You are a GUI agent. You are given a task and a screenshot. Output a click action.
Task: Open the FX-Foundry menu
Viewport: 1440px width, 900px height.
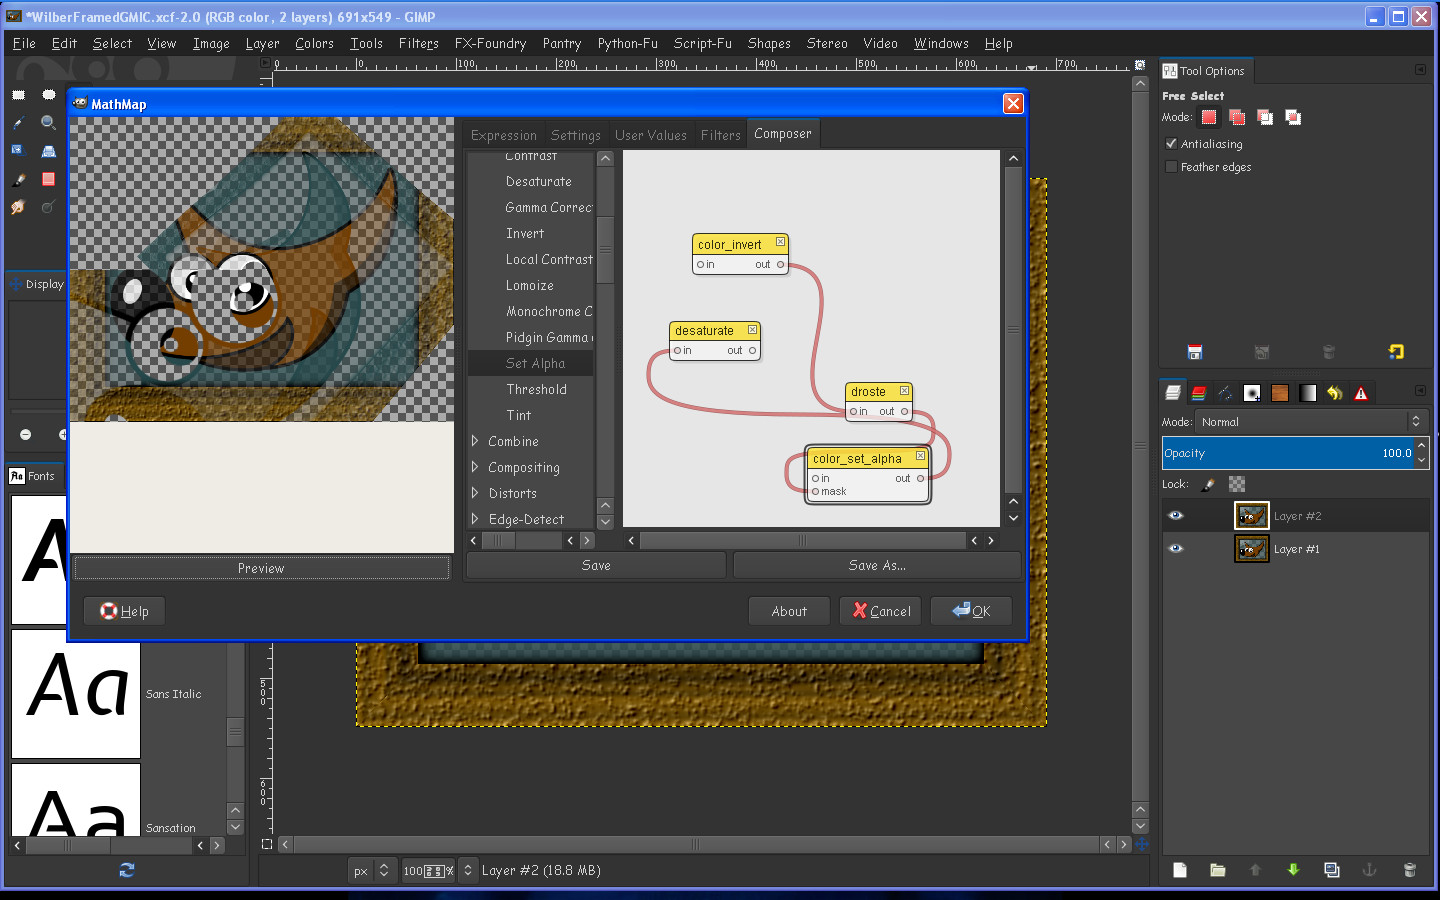(x=490, y=43)
